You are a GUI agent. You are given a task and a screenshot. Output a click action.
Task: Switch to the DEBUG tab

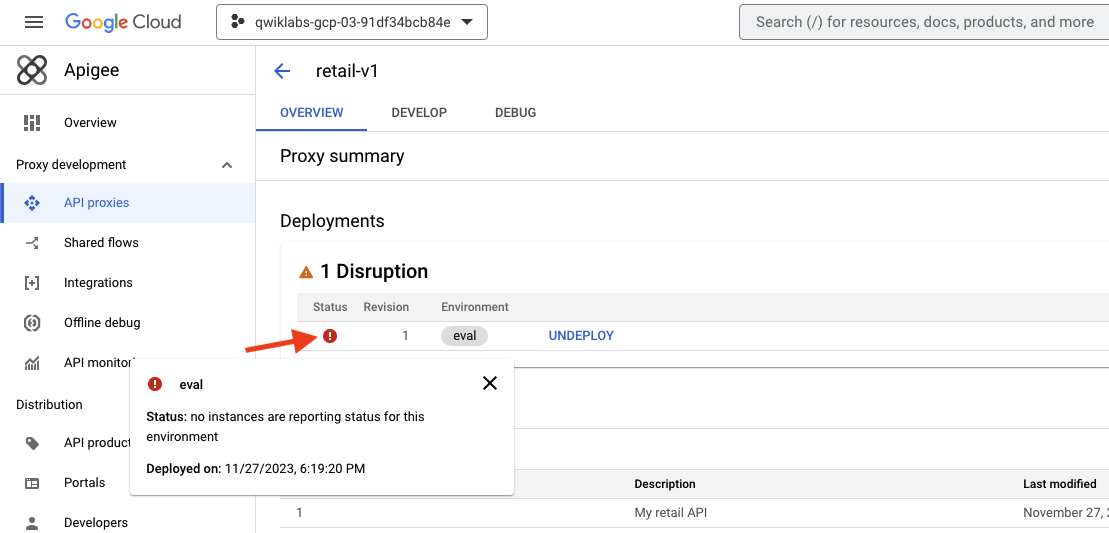tap(515, 113)
